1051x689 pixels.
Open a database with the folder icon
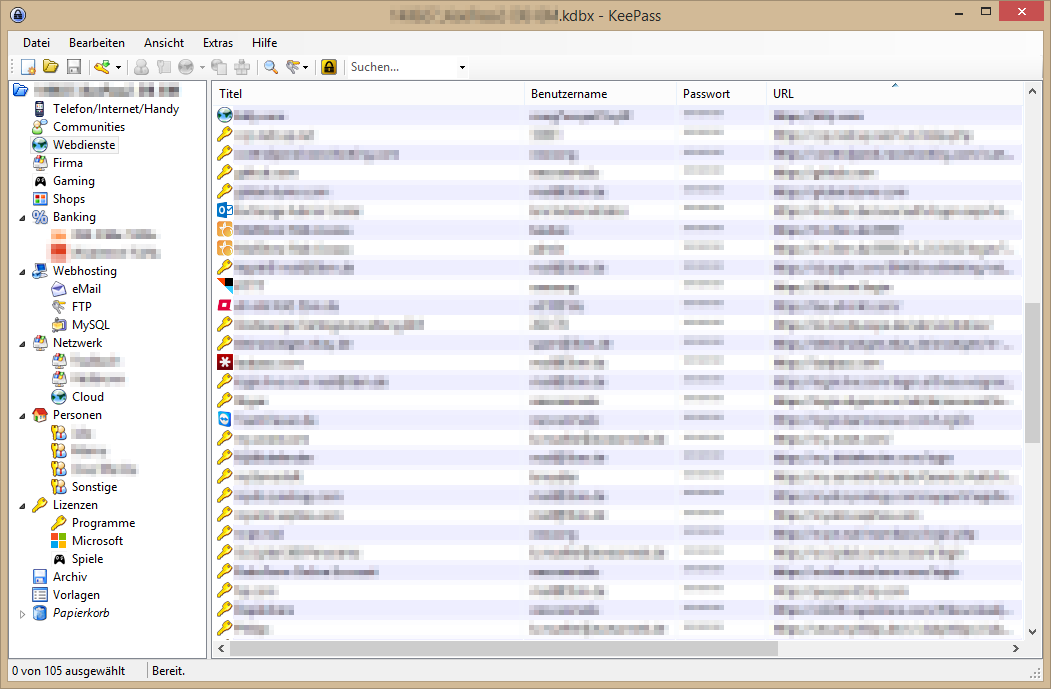click(51, 66)
